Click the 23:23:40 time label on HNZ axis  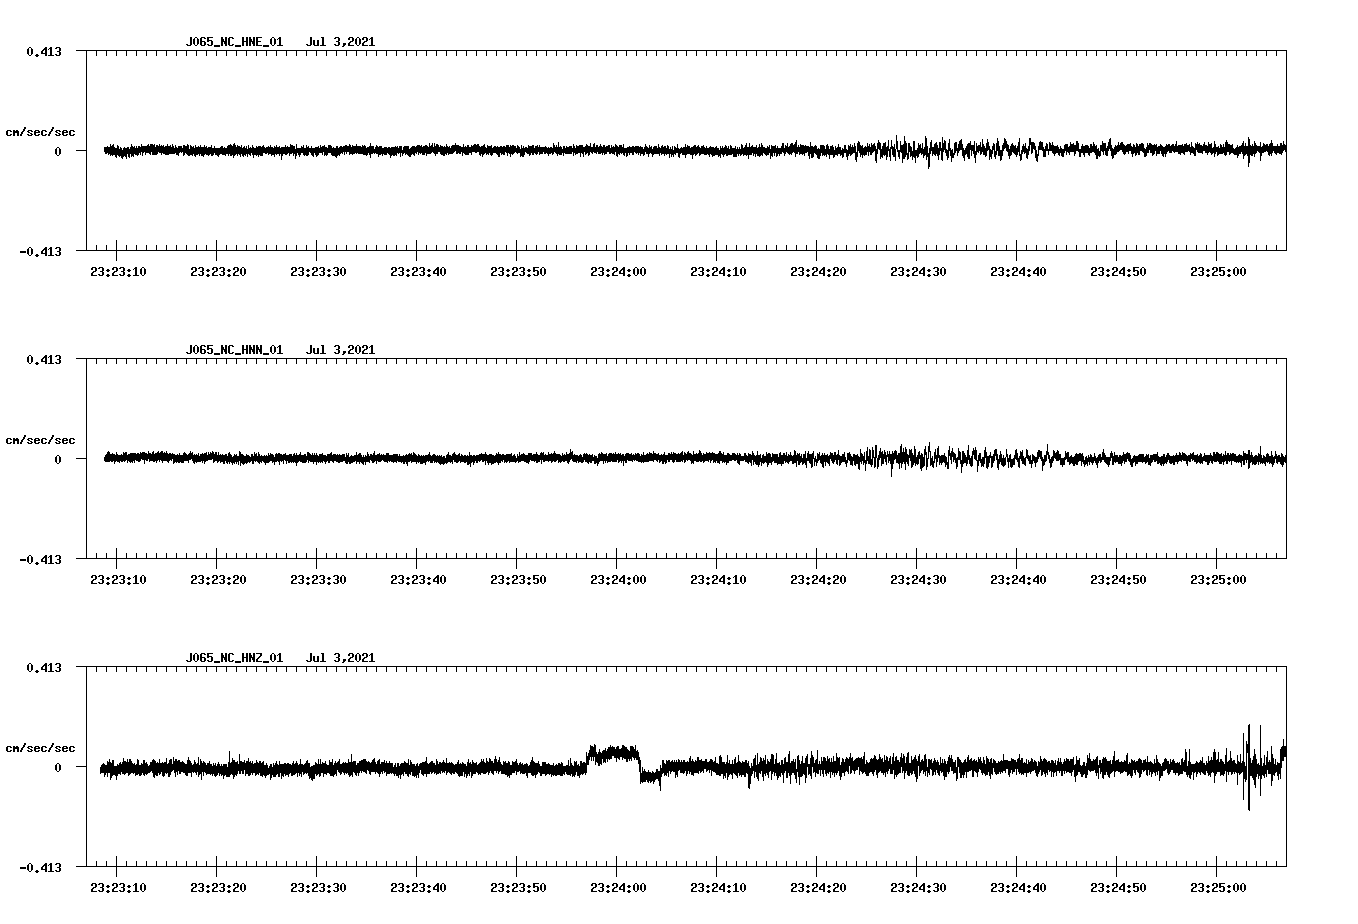418,886
